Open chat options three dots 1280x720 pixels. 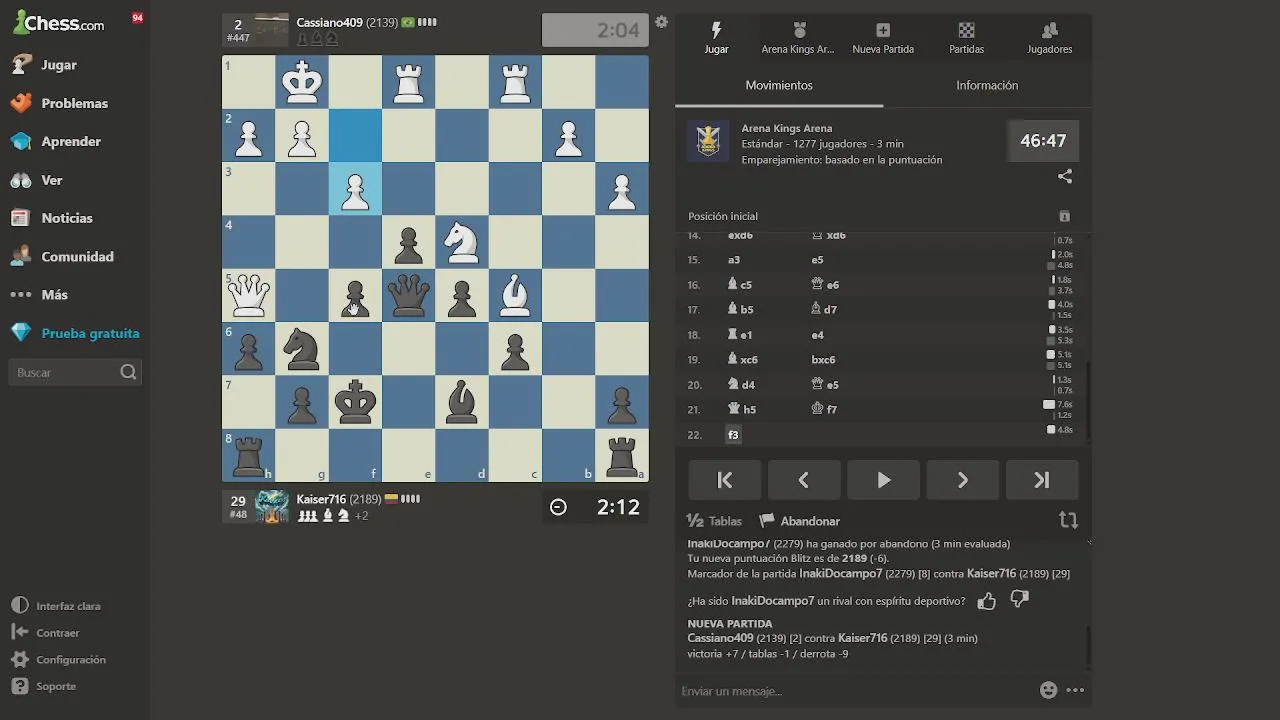[x=1075, y=690]
